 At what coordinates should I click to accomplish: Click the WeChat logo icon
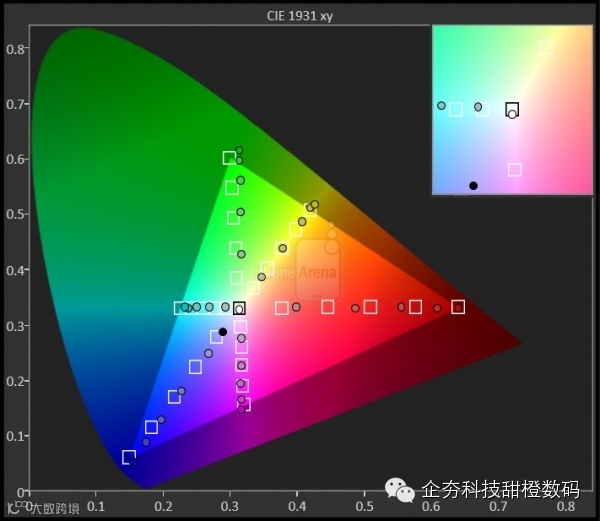pyautogui.click(x=400, y=490)
